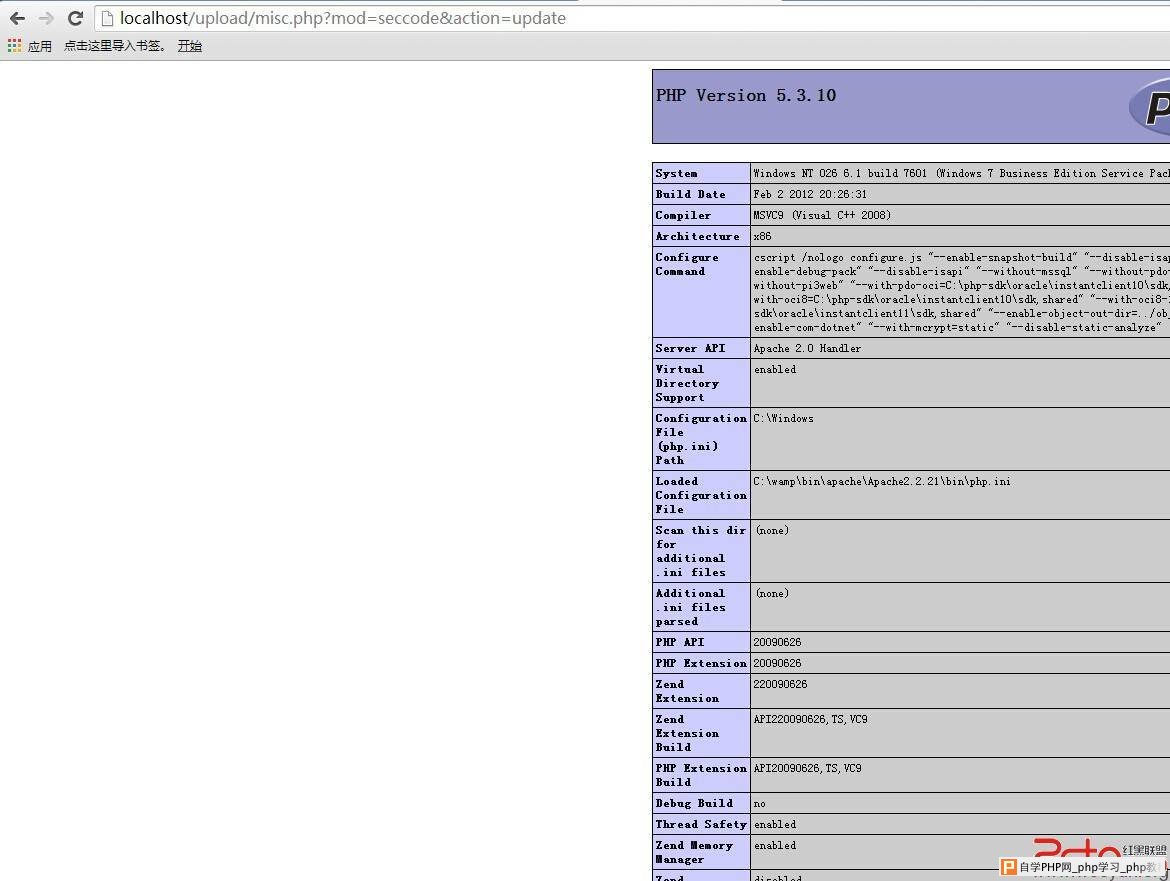Select the C:\wamp\bin\apache php.ini path

tap(881, 481)
